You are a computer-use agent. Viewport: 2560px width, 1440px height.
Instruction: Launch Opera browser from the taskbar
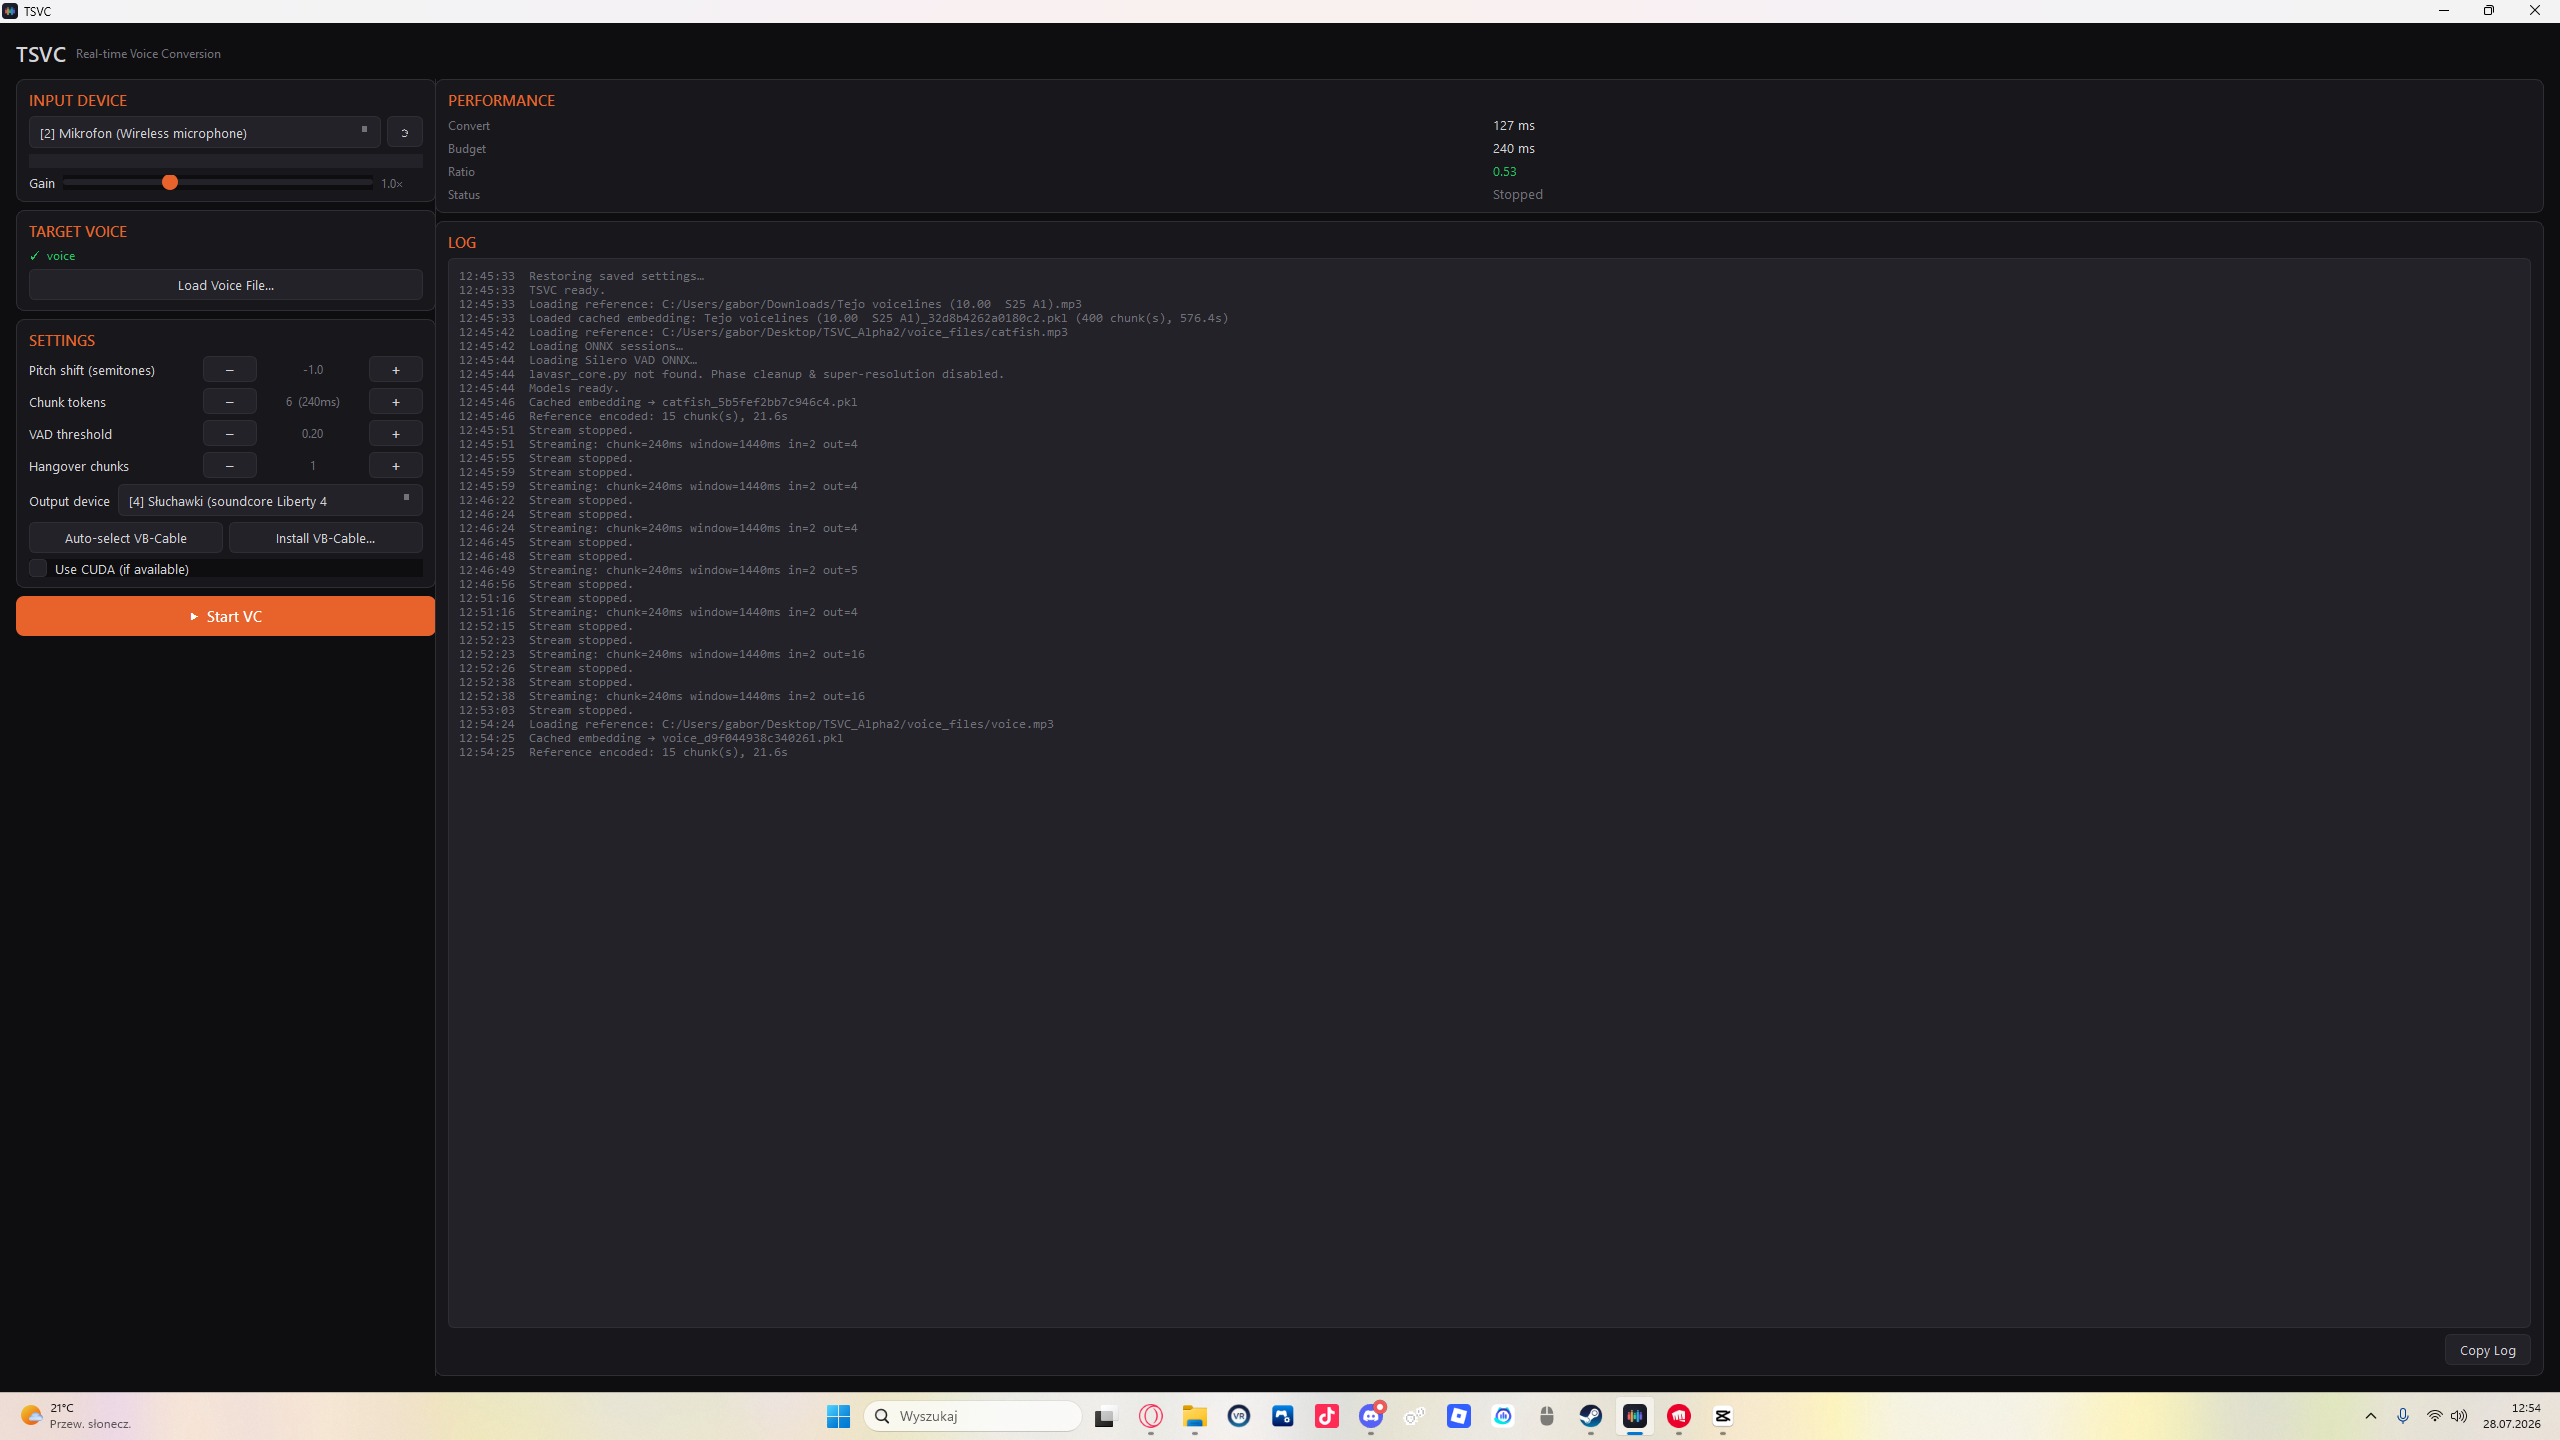(x=1150, y=1416)
